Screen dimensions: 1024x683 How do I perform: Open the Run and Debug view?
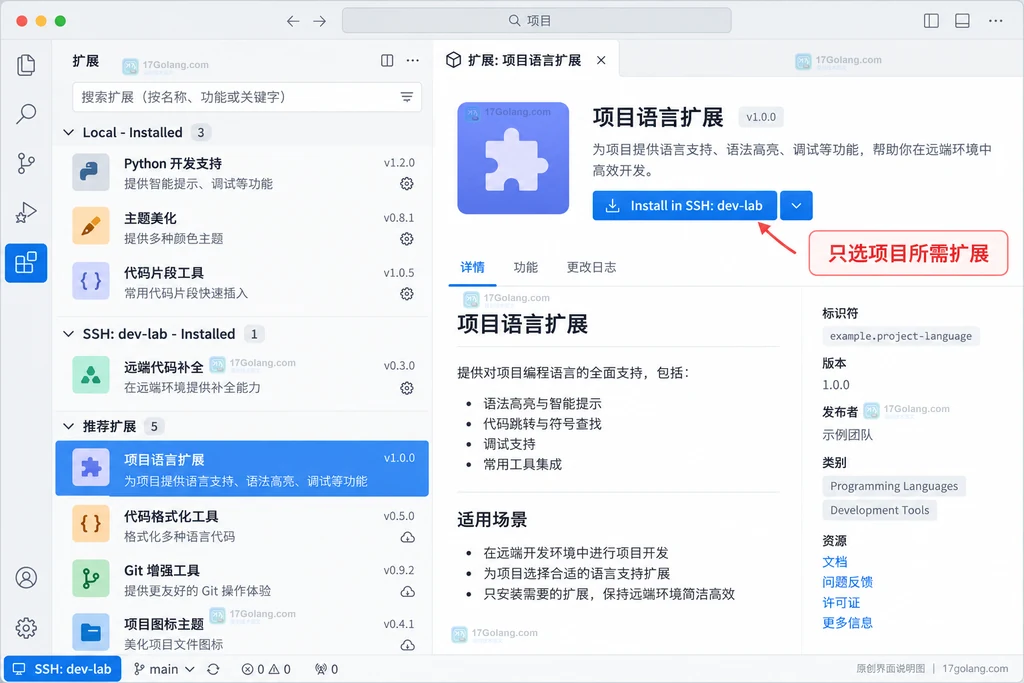(x=26, y=213)
